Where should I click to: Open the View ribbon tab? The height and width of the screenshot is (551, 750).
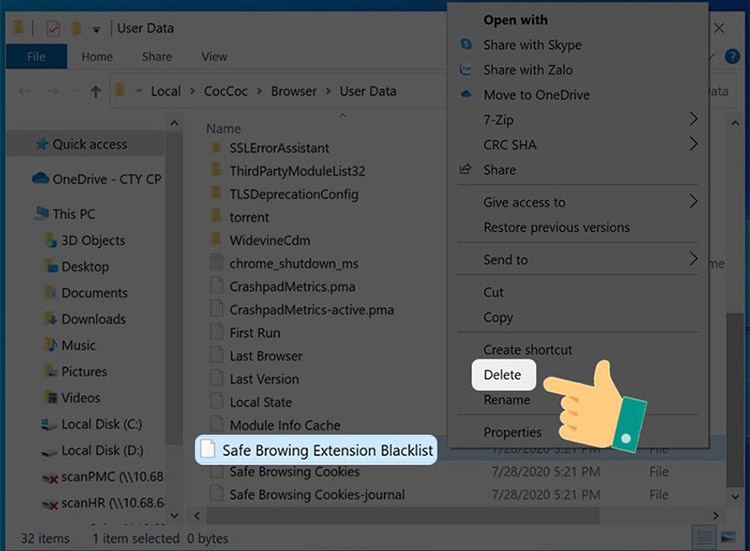pos(214,56)
